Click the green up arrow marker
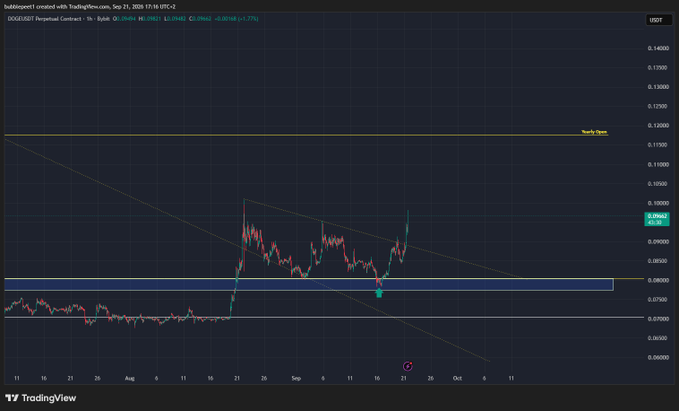The image size is (679, 411). [x=379, y=292]
